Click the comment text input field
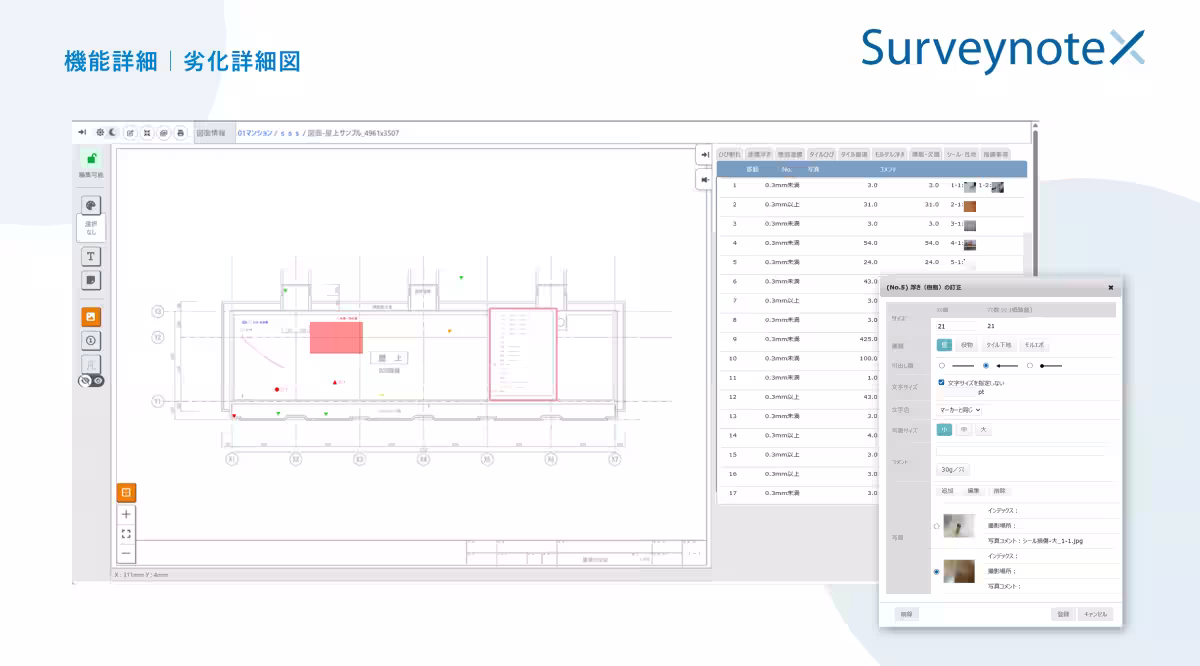Screen dimensions: 1200x666 [x=1020, y=451]
